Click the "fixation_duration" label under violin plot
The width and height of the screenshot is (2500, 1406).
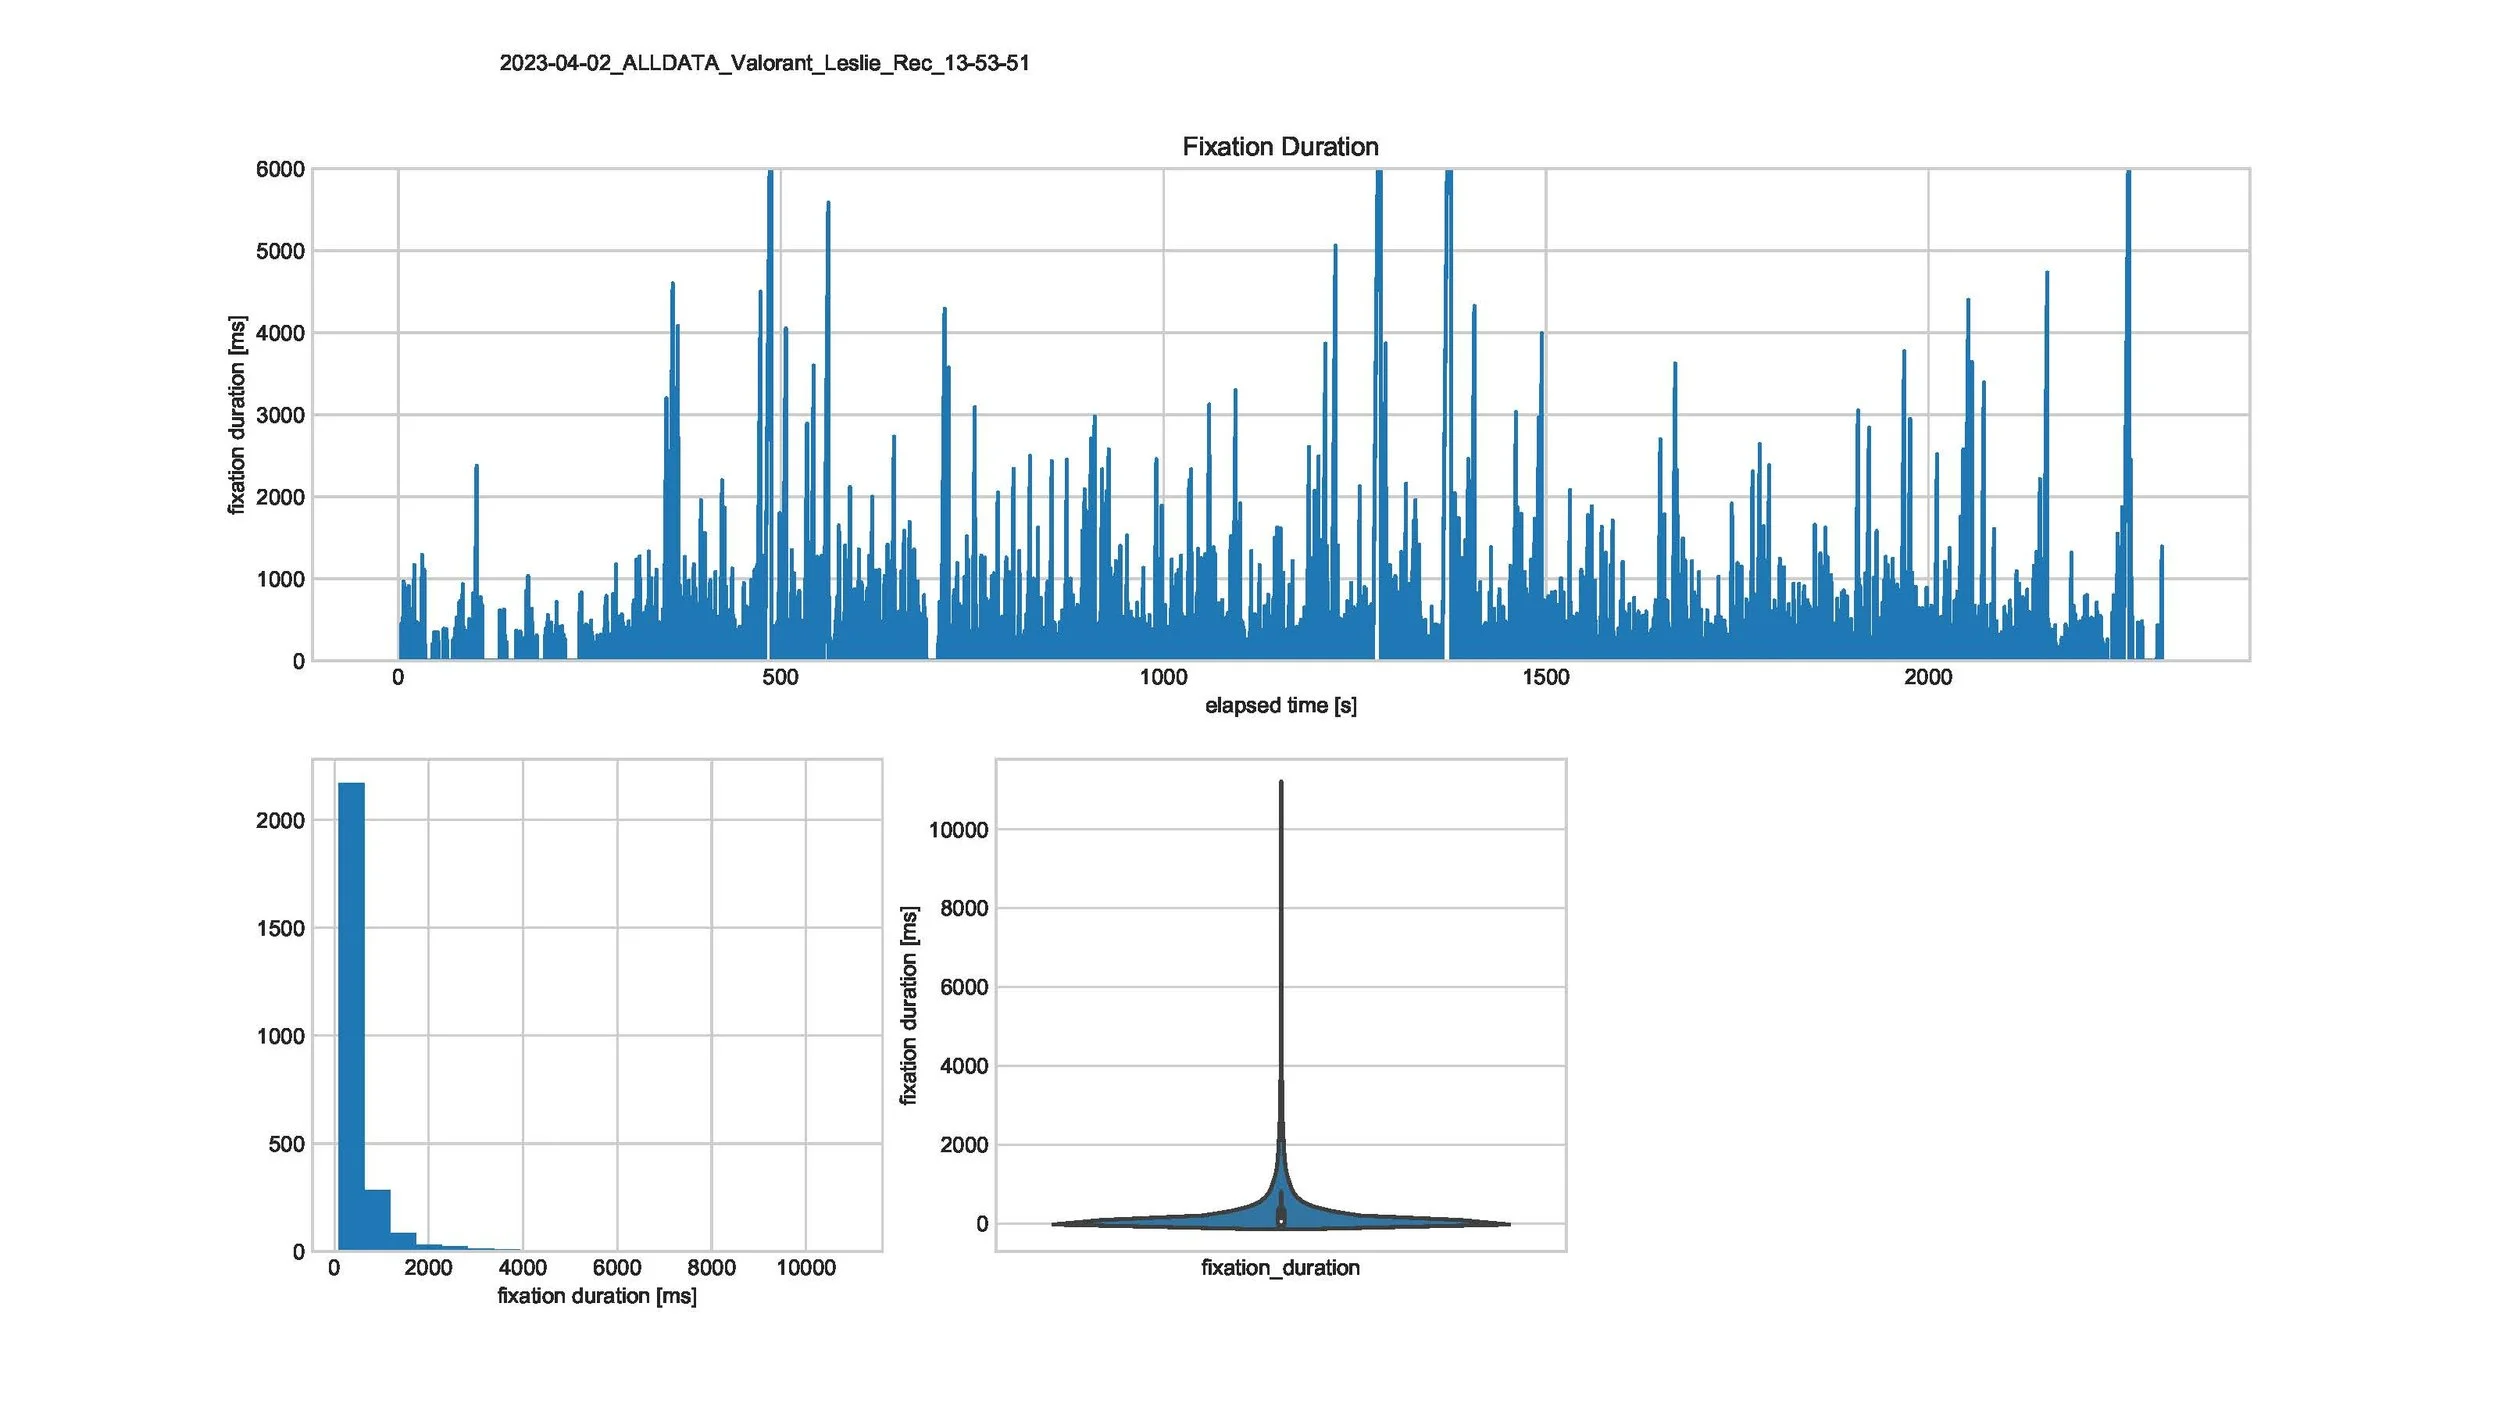1280,1267
